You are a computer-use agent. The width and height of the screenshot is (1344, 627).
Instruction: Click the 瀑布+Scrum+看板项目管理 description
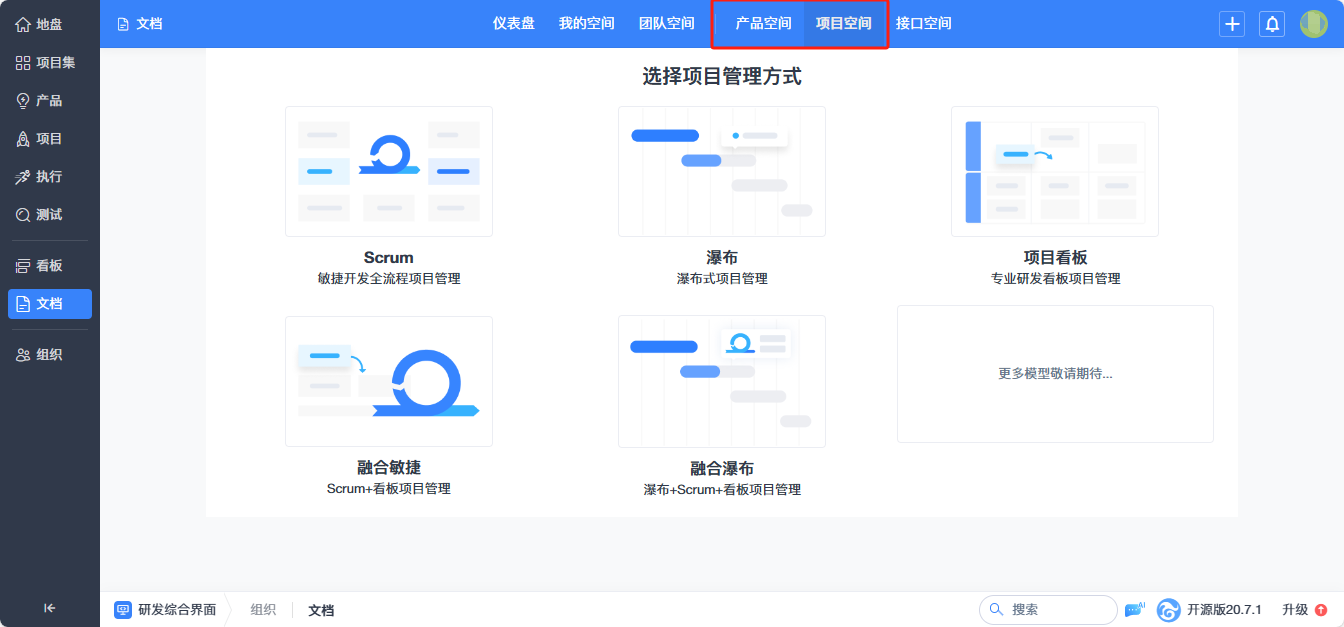722,490
